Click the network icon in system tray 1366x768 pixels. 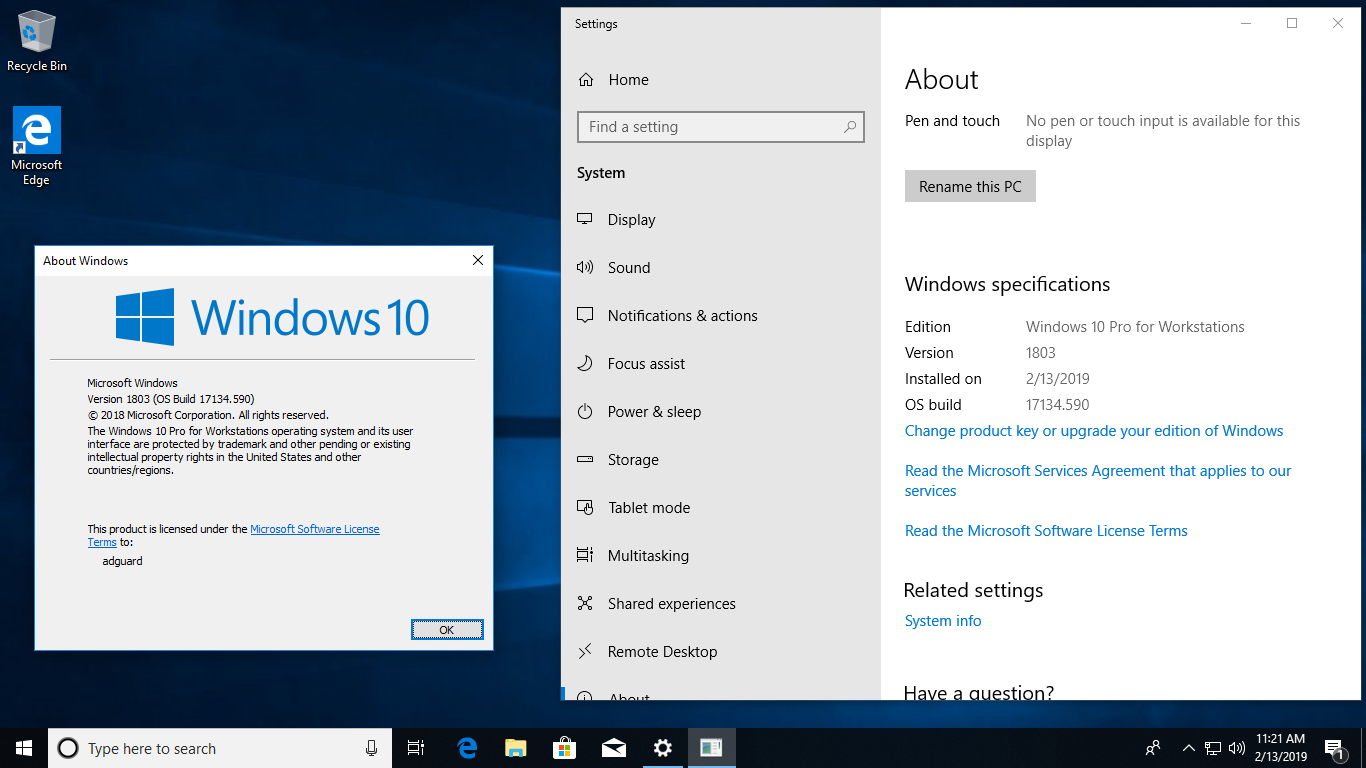pos(1213,748)
